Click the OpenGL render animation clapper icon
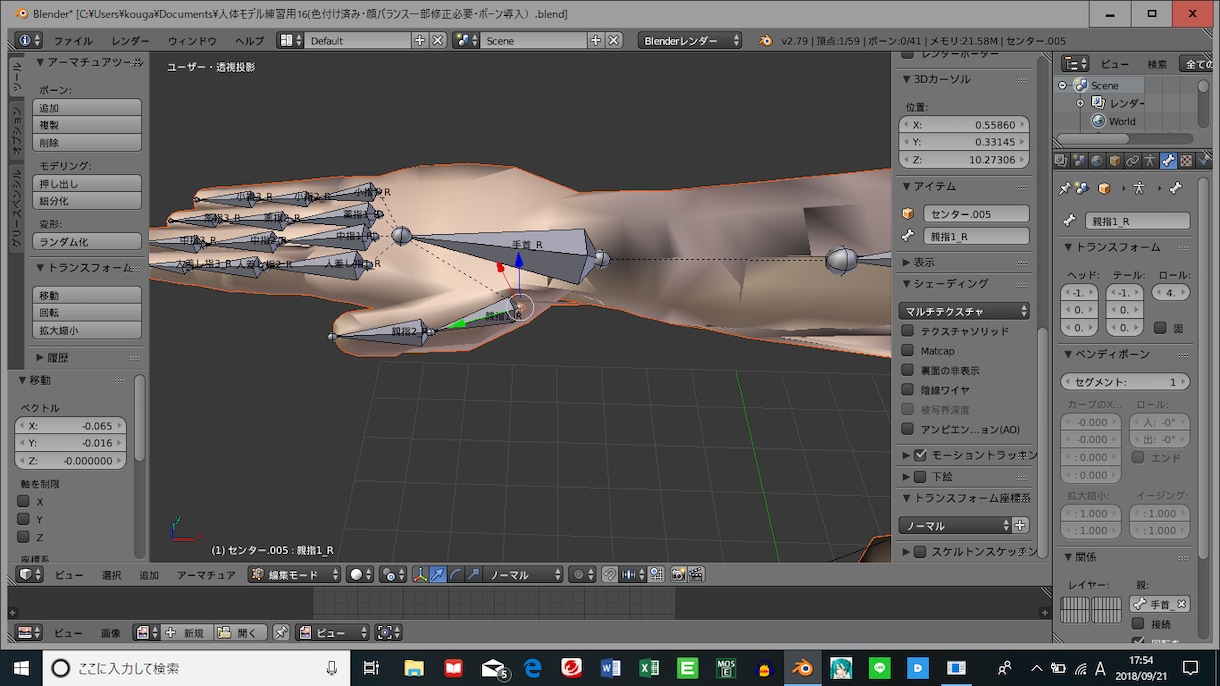Viewport: 1220px width, 686px height. (696, 575)
